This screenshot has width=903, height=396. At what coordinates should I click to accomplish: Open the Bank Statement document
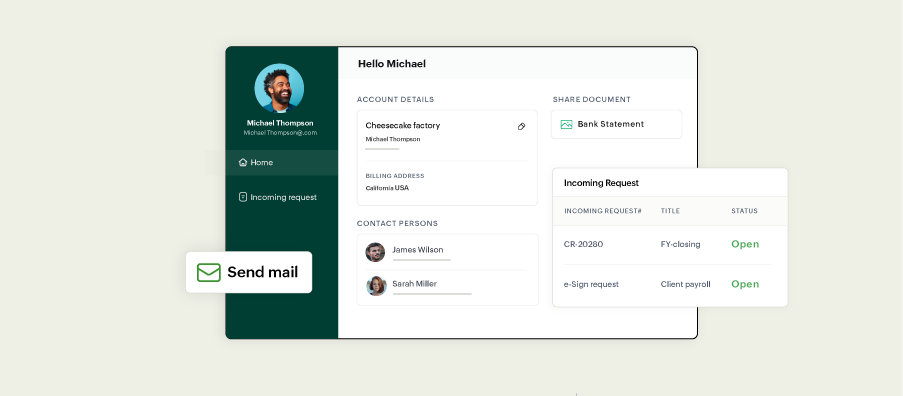[616, 124]
